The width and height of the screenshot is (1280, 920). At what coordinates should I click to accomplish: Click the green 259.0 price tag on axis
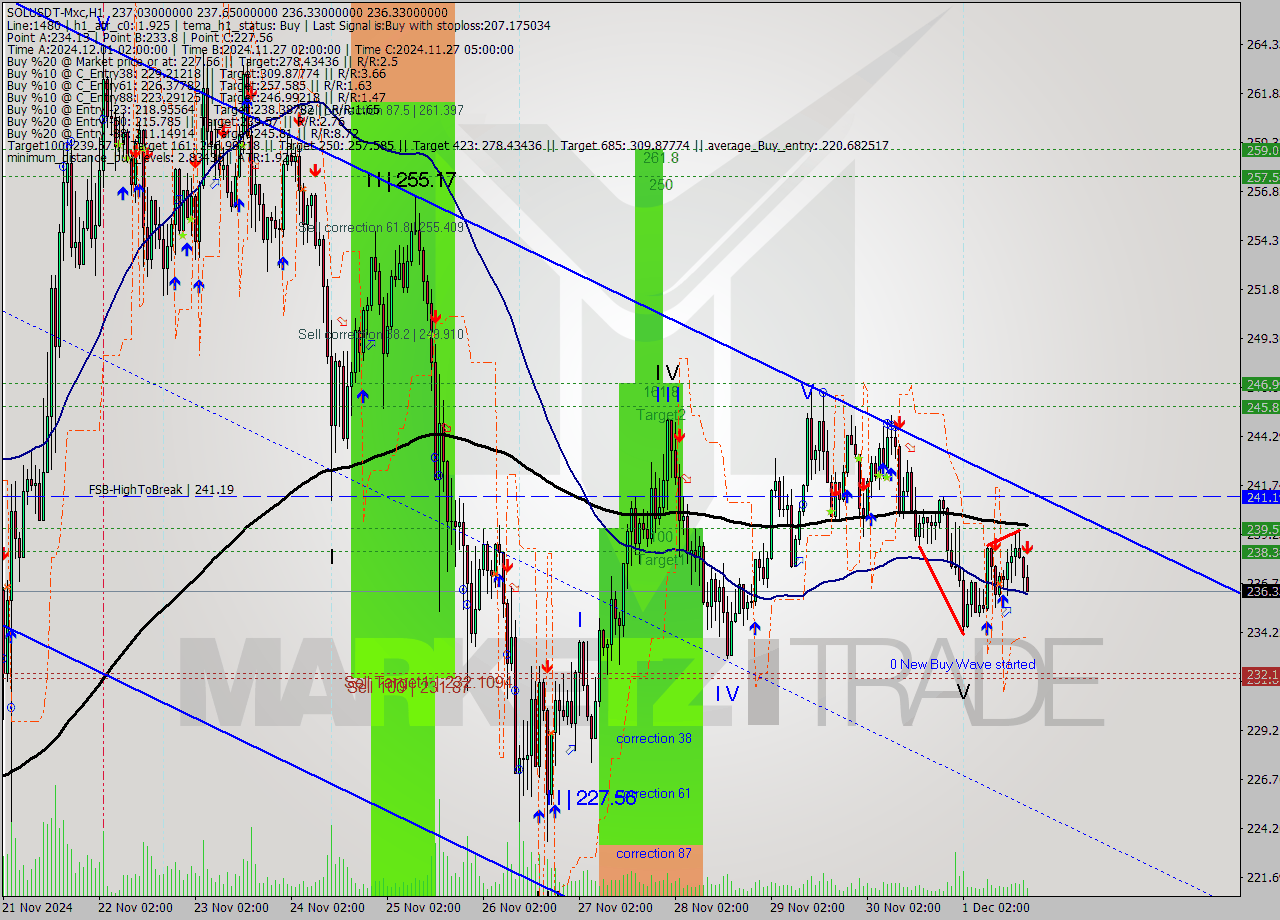[1260, 150]
